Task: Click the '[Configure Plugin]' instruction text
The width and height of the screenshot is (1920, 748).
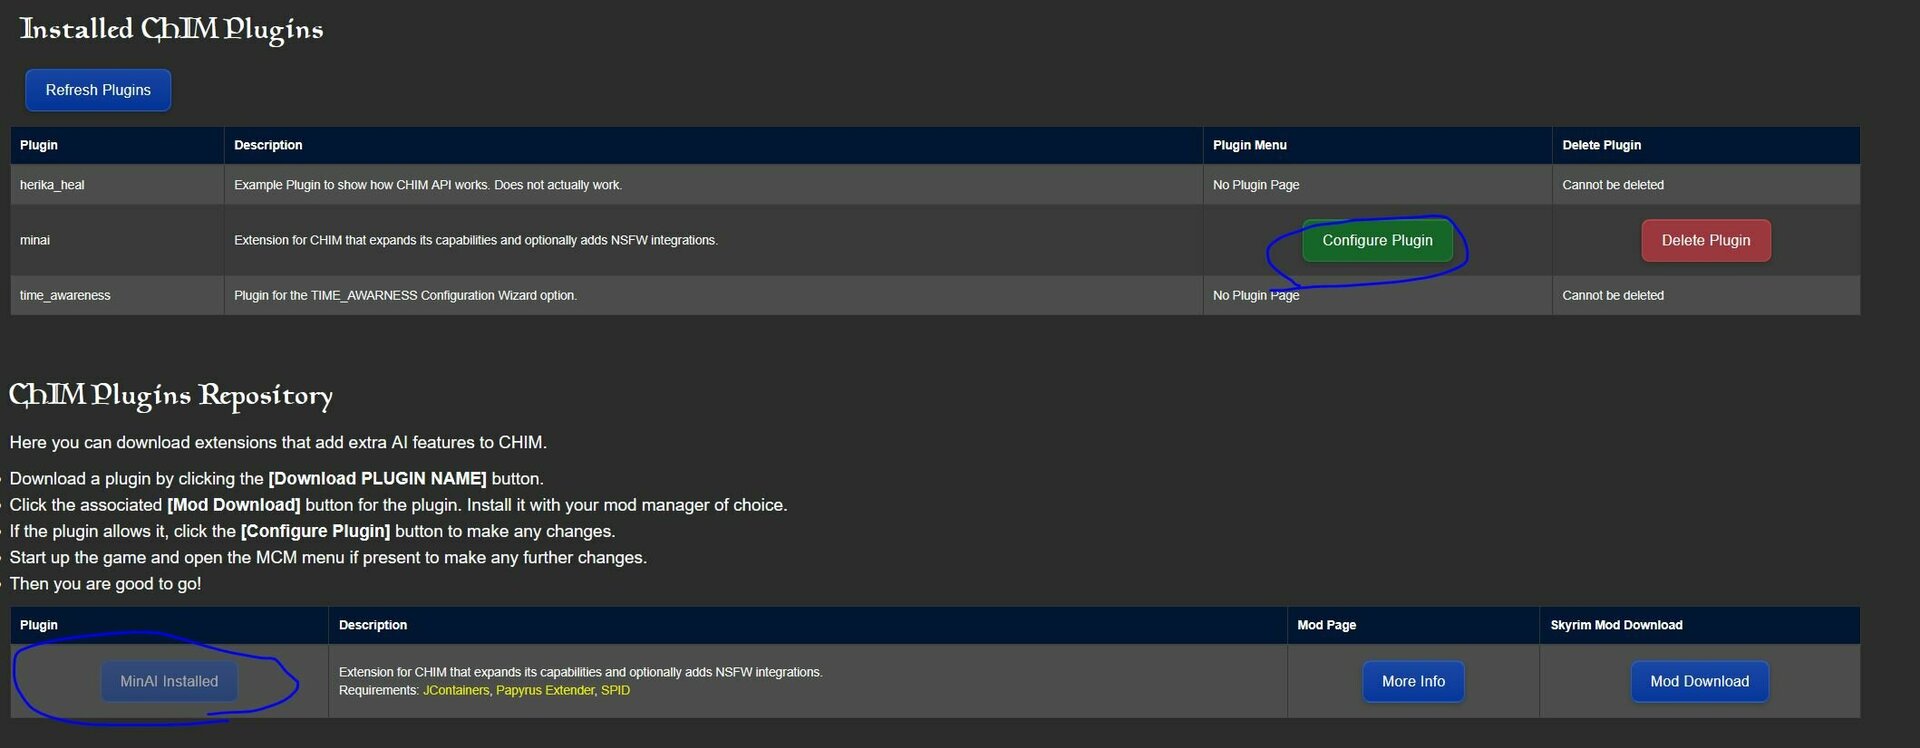Action: pos(315,531)
